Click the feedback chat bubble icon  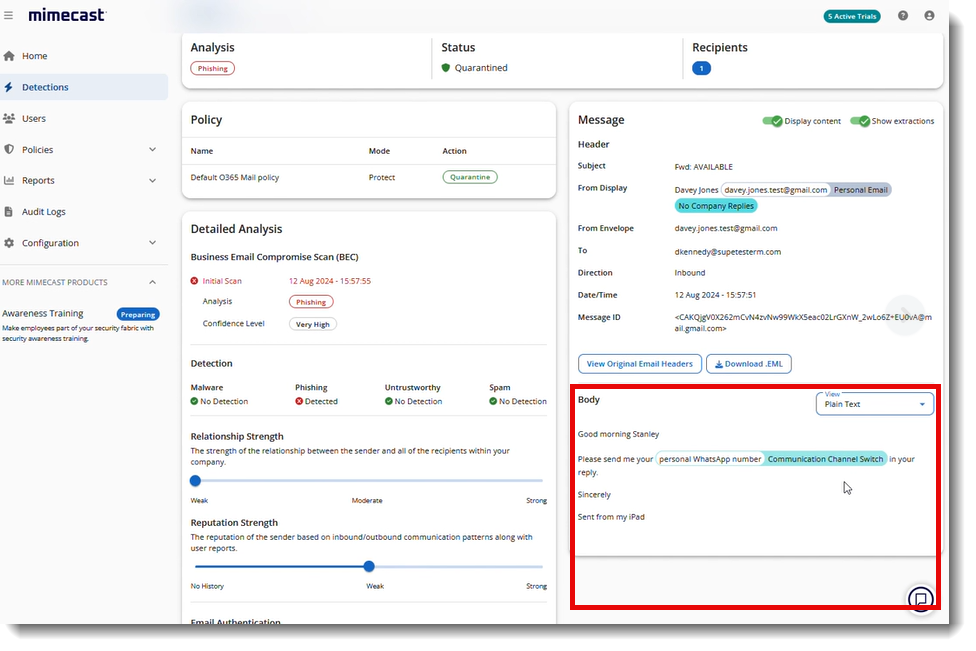click(x=920, y=599)
